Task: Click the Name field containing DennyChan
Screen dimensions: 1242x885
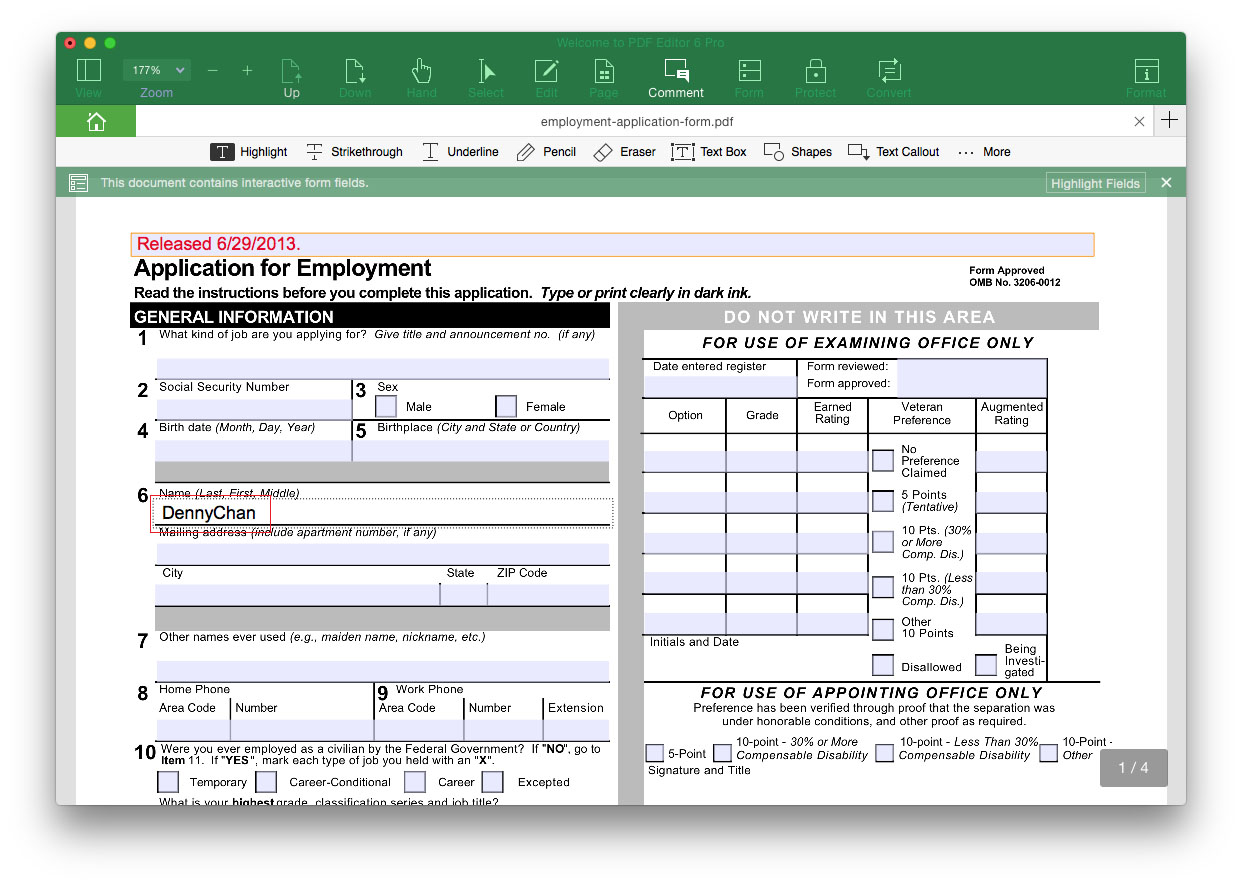Action: (210, 512)
